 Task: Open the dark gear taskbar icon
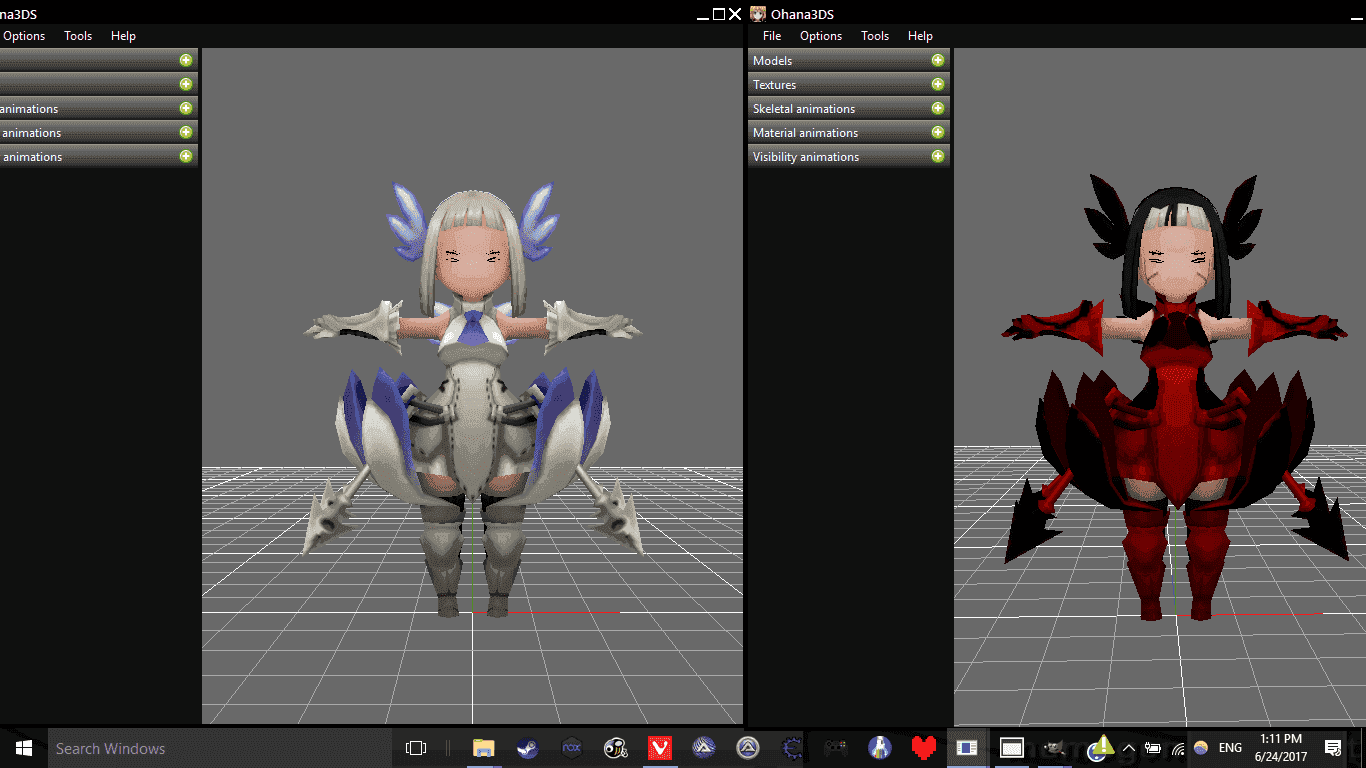(792, 748)
